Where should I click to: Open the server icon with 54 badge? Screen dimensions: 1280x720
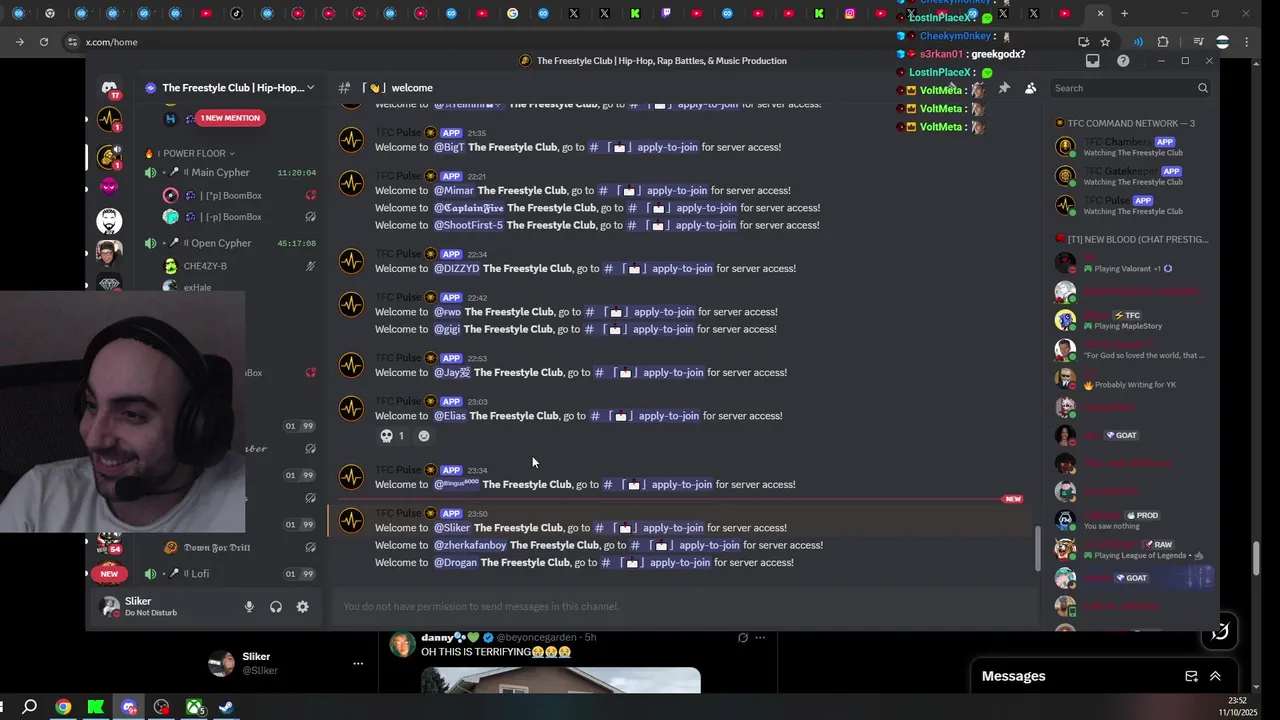[x=109, y=544]
